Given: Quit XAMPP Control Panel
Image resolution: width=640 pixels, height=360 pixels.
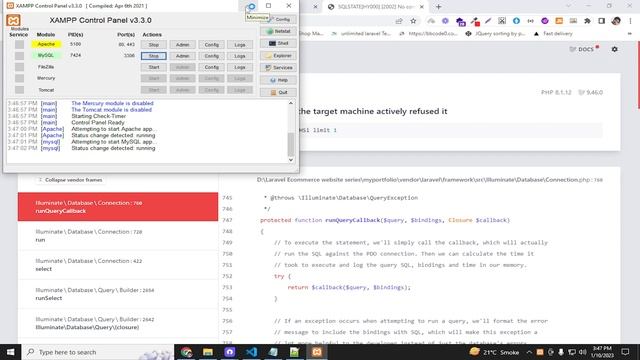Looking at the screenshot, I should (278, 92).
